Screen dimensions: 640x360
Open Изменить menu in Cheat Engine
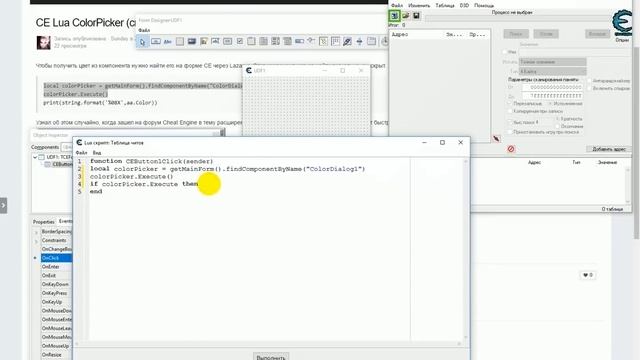pyautogui.click(x=419, y=5)
